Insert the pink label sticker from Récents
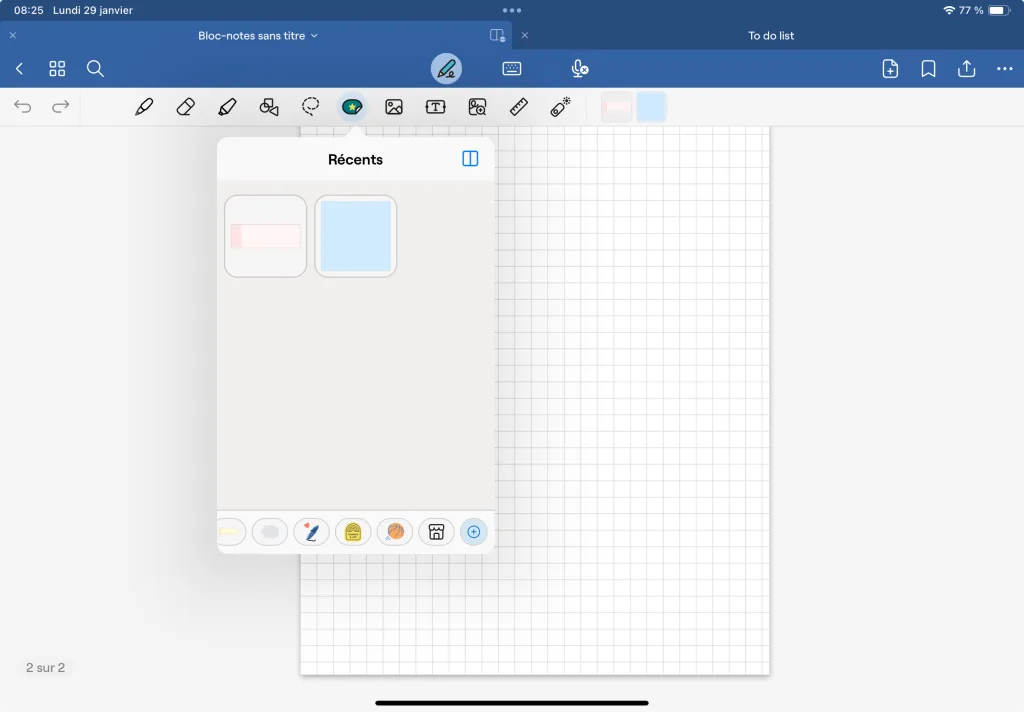The width and height of the screenshot is (1024, 712). 265,236
